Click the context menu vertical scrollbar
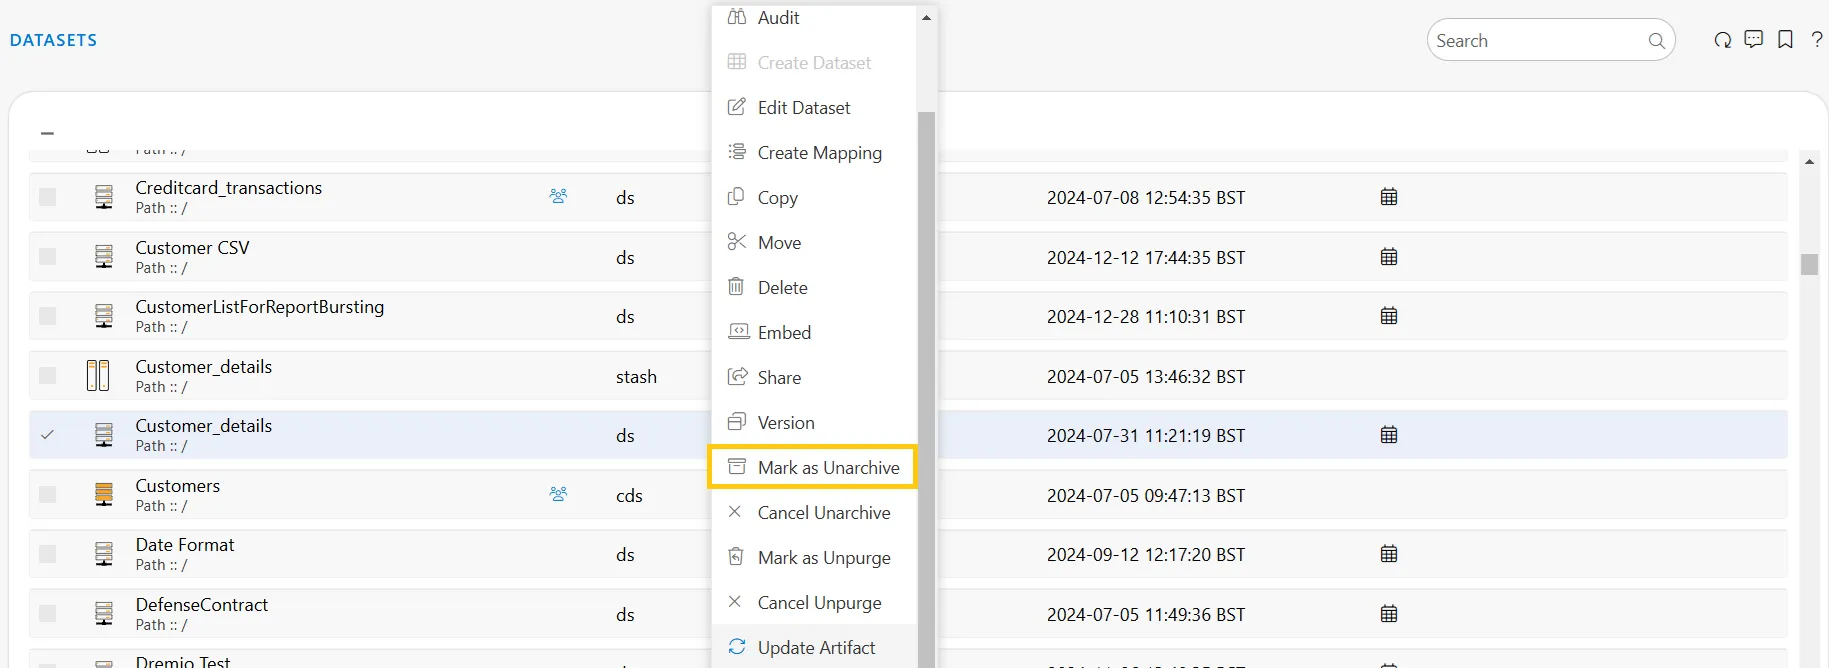This screenshot has width=1829, height=668. [926, 389]
